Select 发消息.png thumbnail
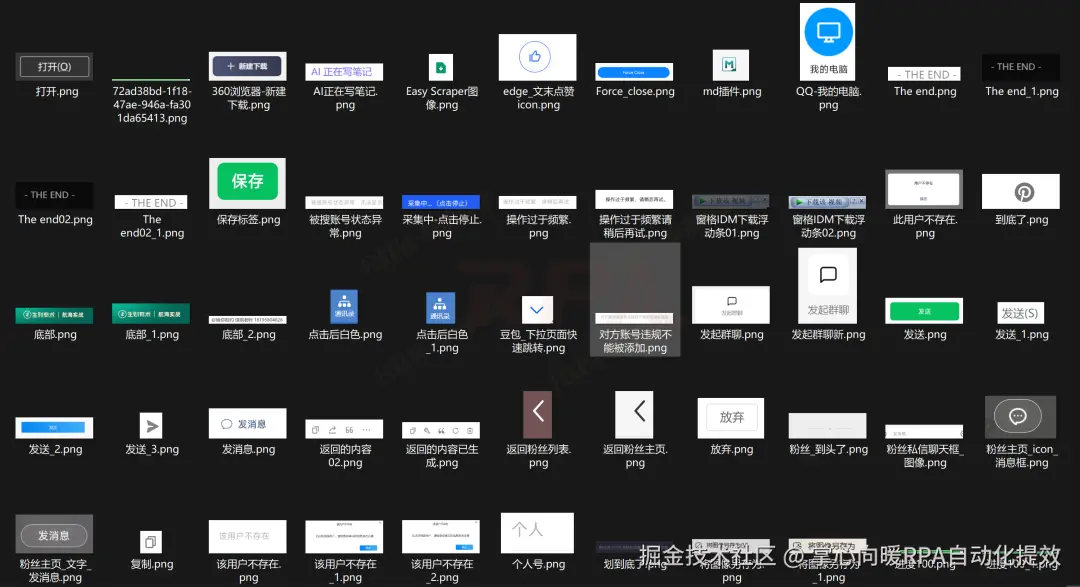1080x587 pixels. (x=247, y=423)
